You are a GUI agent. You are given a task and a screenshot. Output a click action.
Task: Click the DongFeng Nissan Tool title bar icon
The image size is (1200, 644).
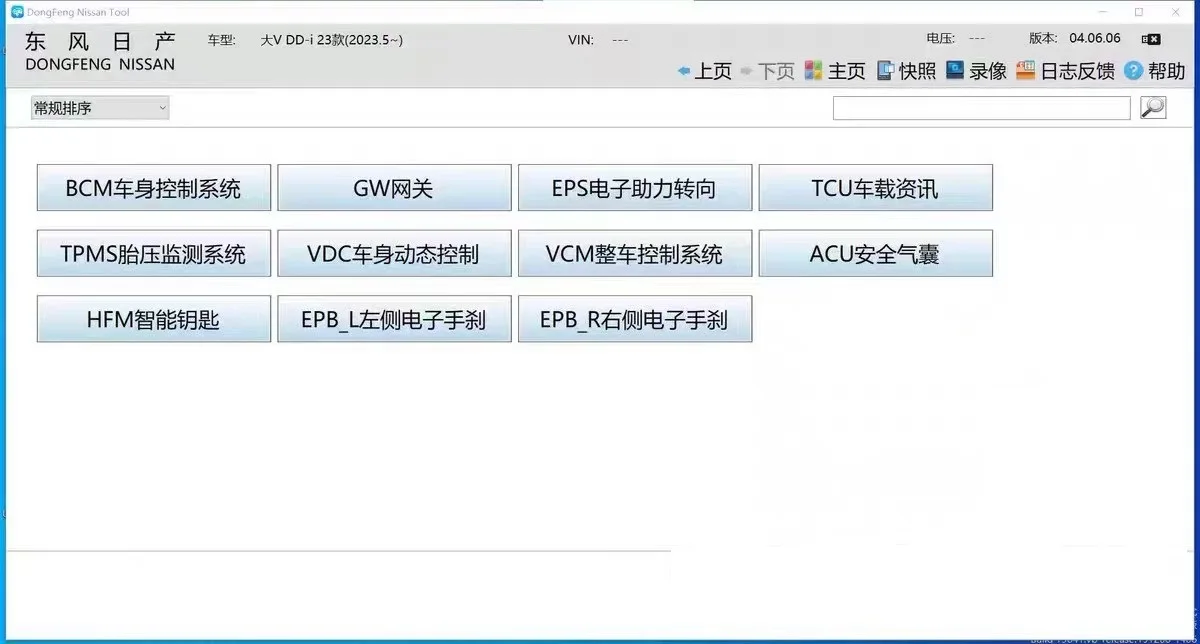tap(15, 12)
